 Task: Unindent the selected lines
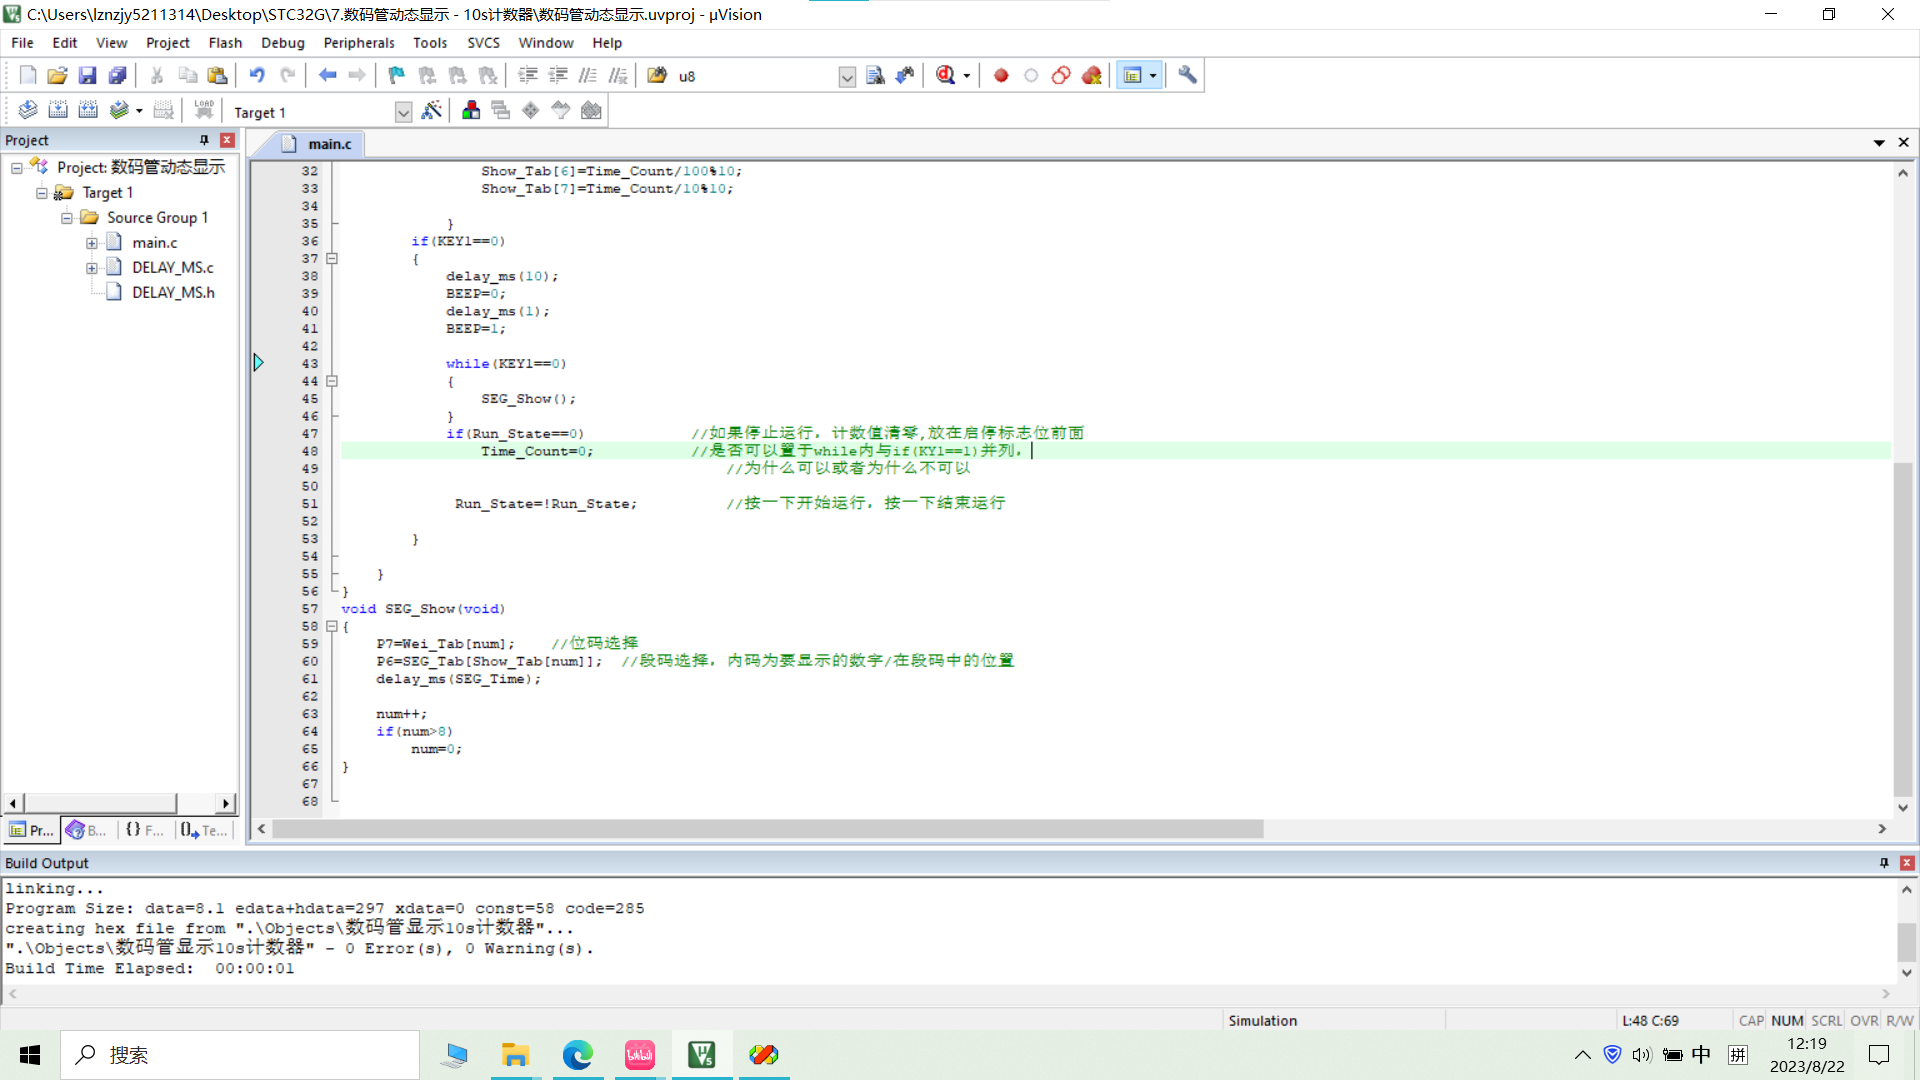point(558,75)
